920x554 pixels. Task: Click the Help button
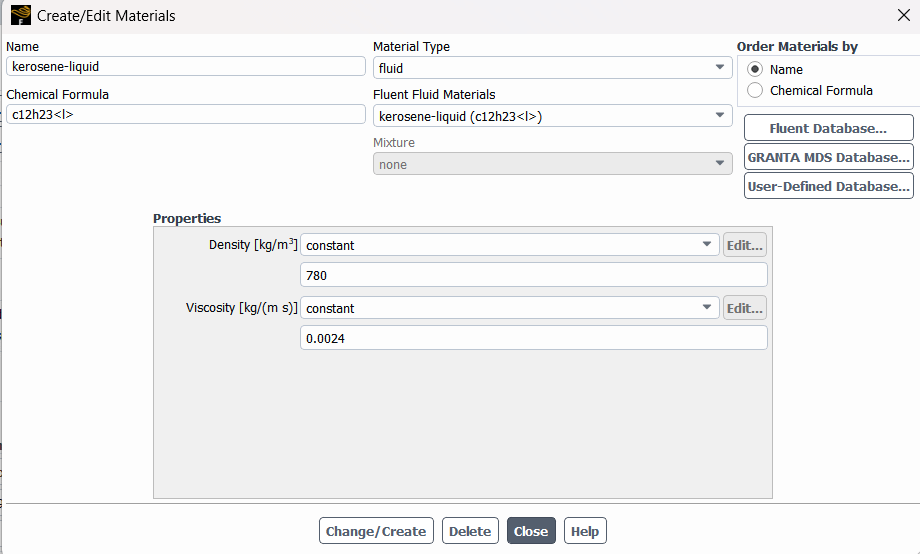click(x=585, y=531)
